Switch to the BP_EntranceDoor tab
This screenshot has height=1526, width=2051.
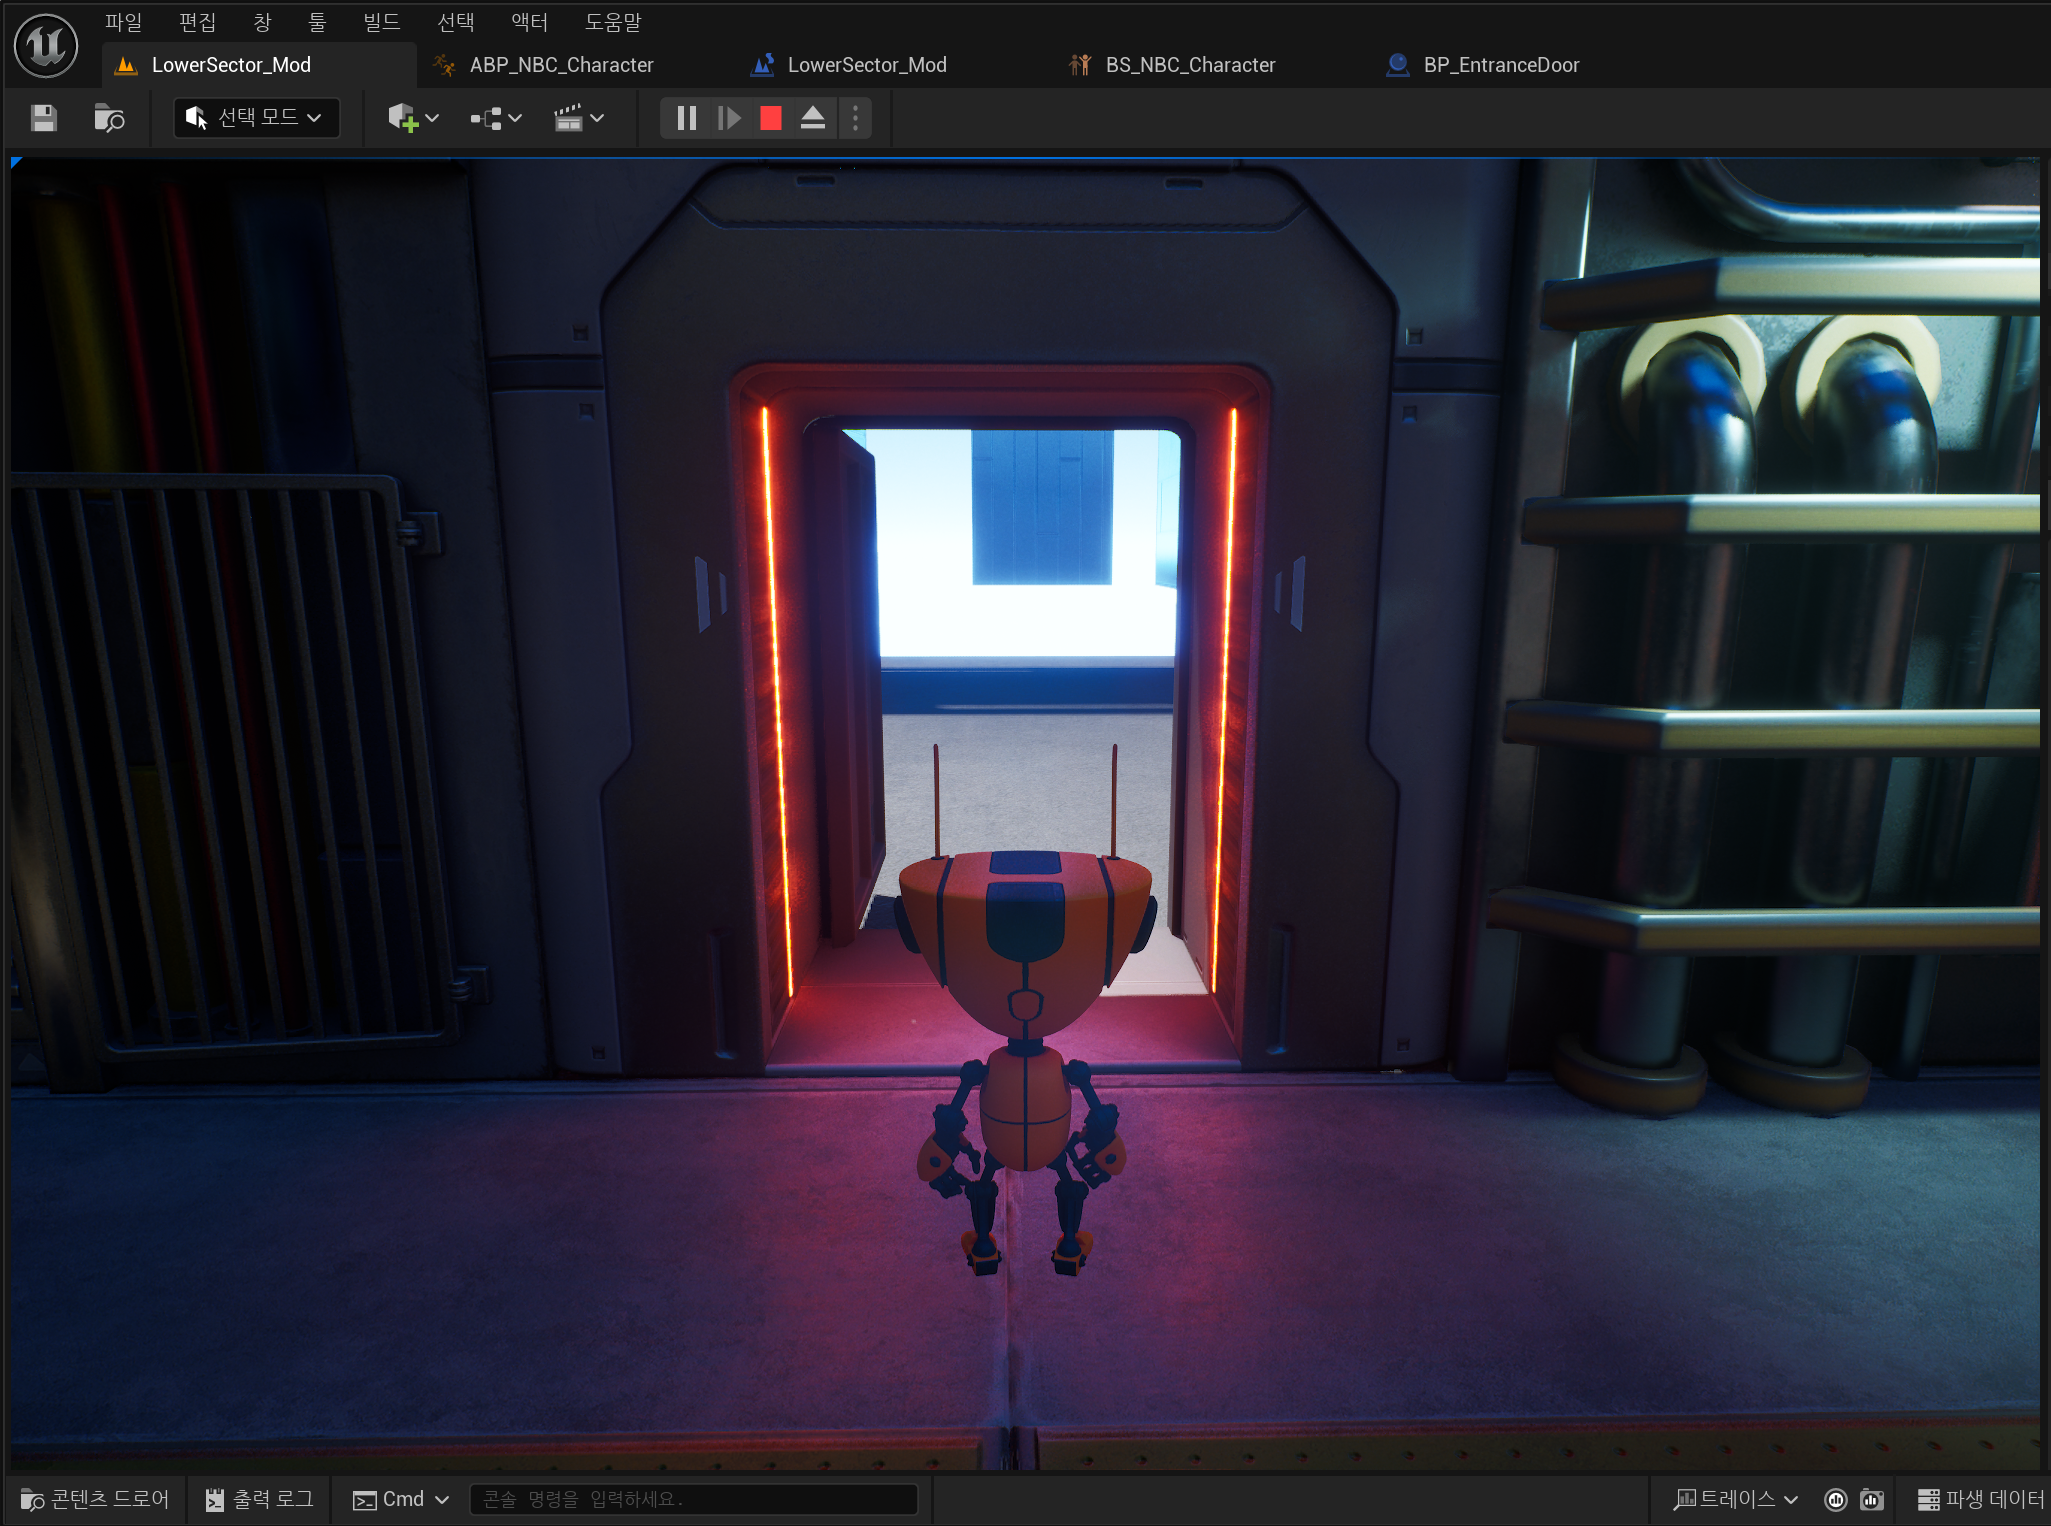(x=1500, y=65)
